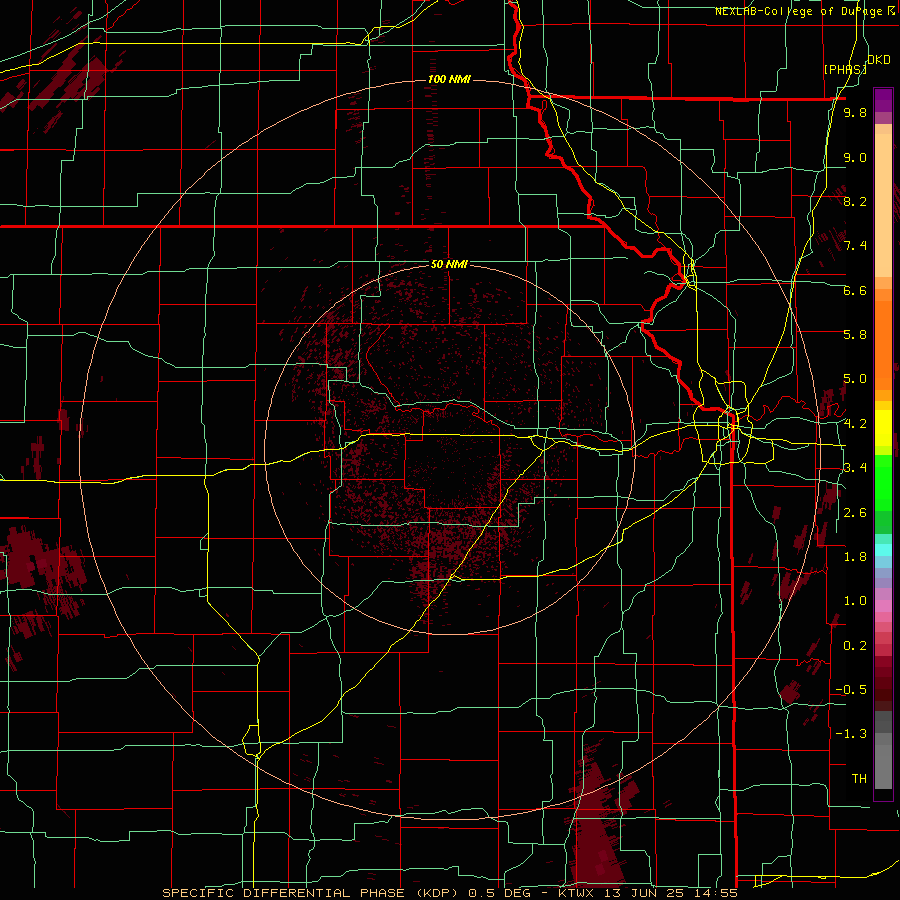Click the 2.6 value on the color scale
The image size is (900, 900).
(x=855, y=513)
